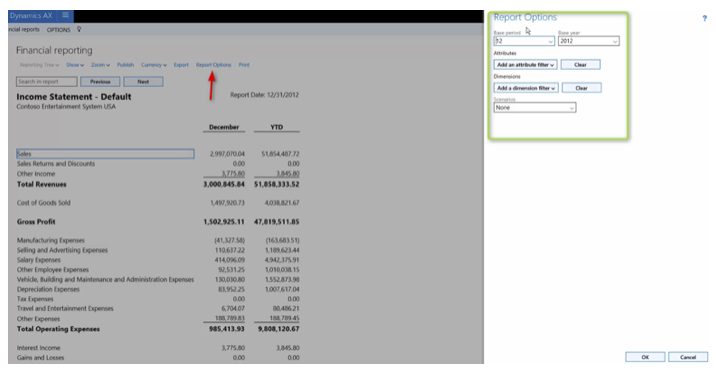Open the Dynamics AX navigation hamburger menu
716x379 pixels.
click(65, 15)
